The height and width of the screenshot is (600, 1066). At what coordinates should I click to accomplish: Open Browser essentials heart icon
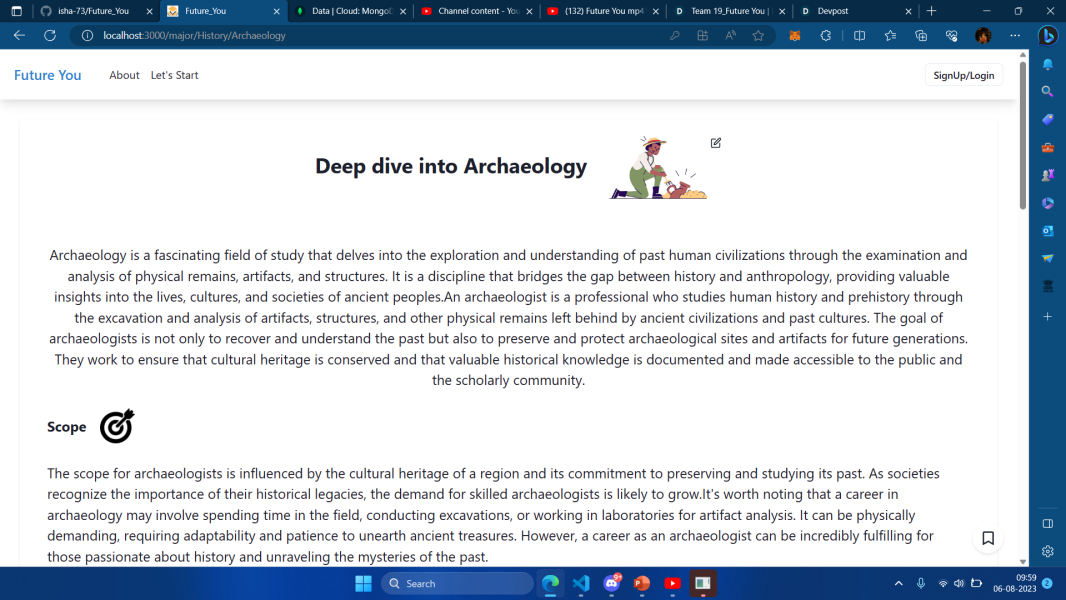tap(951, 35)
